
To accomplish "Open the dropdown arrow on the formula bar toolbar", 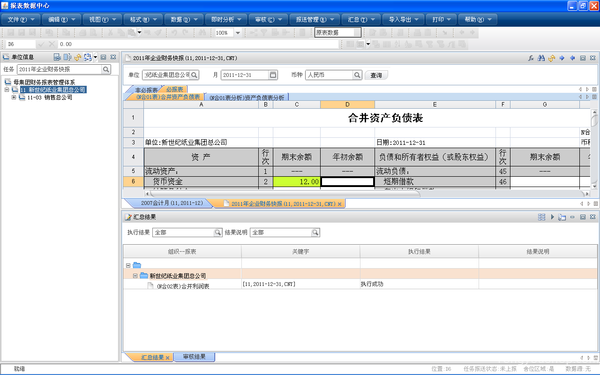I will tap(368, 44).
